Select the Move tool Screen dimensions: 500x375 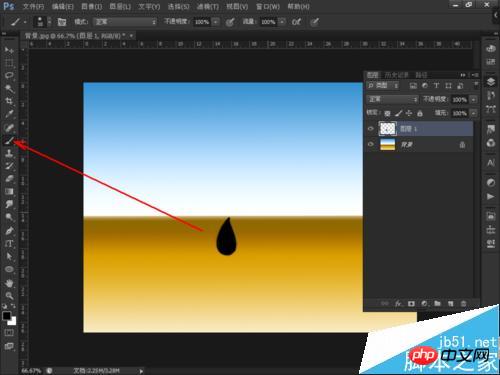[9, 50]
